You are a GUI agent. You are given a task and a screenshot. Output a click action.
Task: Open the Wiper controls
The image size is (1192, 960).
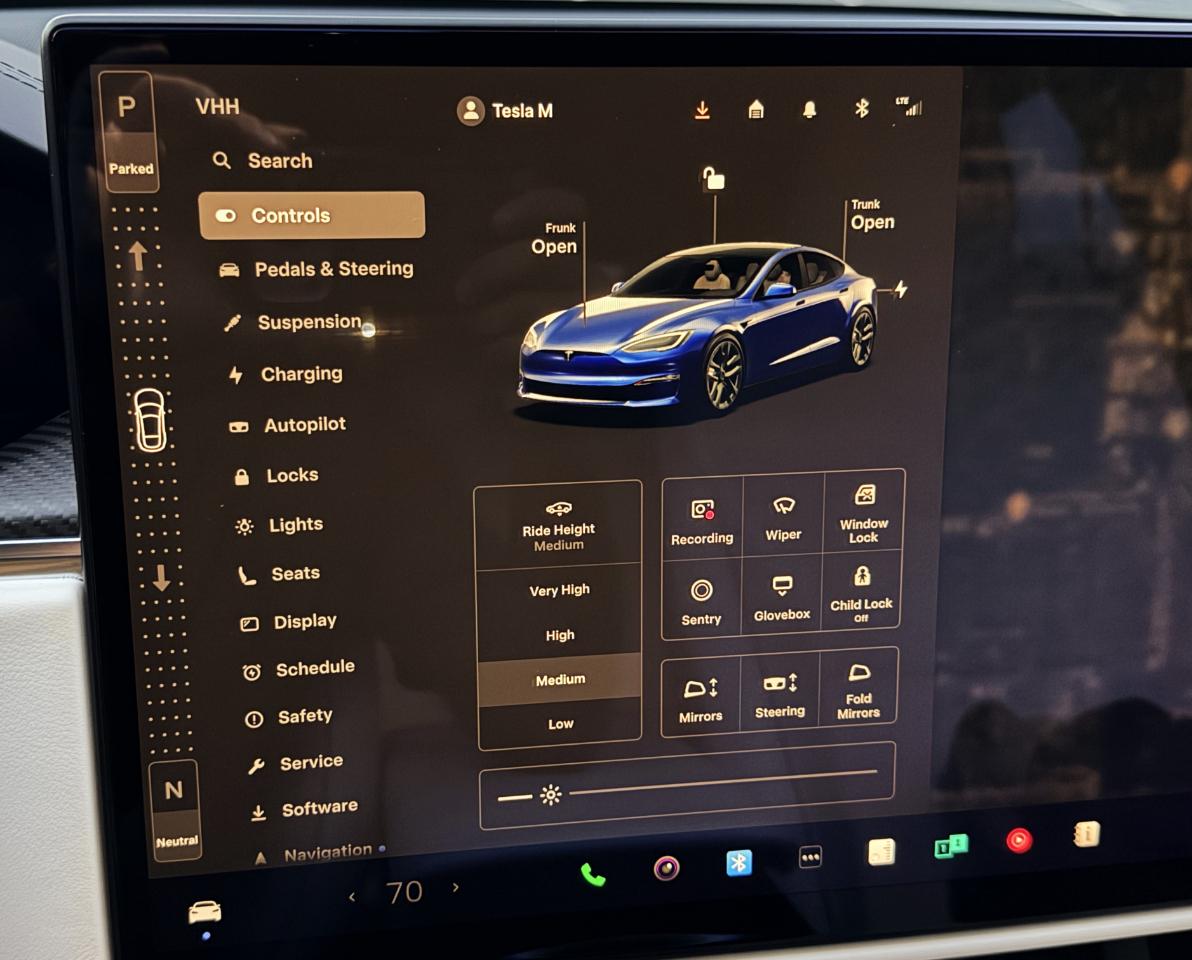click(783, 518)
